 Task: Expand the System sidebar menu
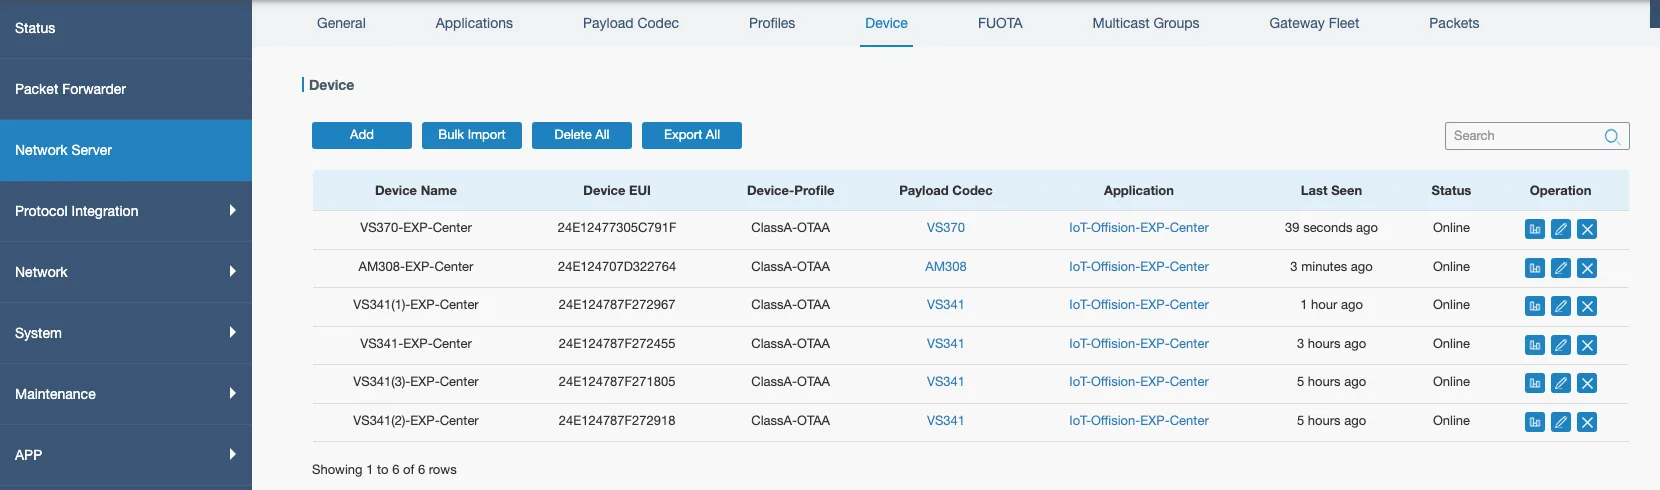point(126,333)
